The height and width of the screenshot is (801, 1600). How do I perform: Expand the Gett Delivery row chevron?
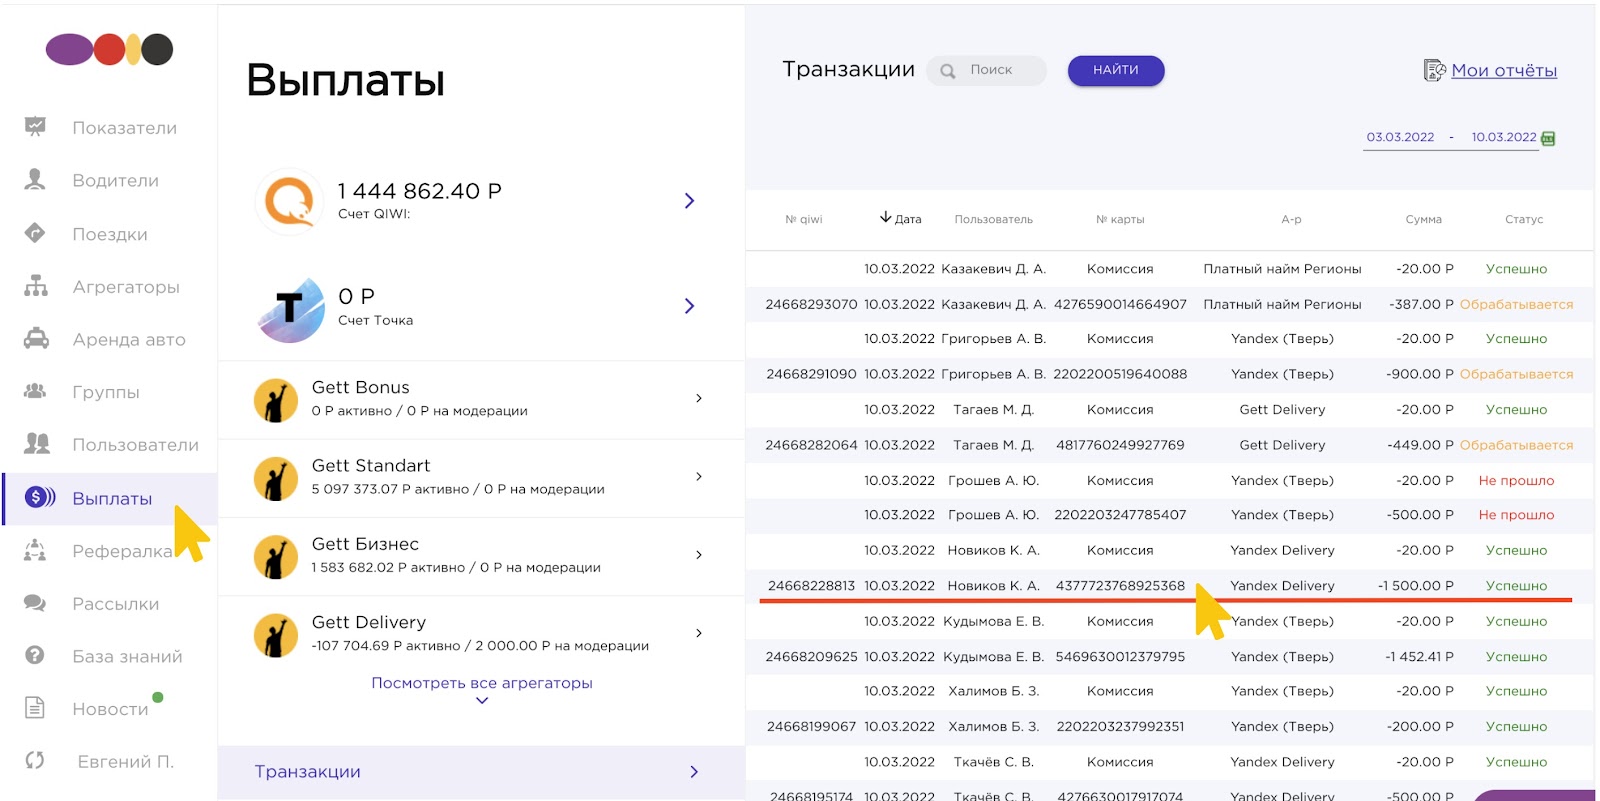tap(699, 633)
